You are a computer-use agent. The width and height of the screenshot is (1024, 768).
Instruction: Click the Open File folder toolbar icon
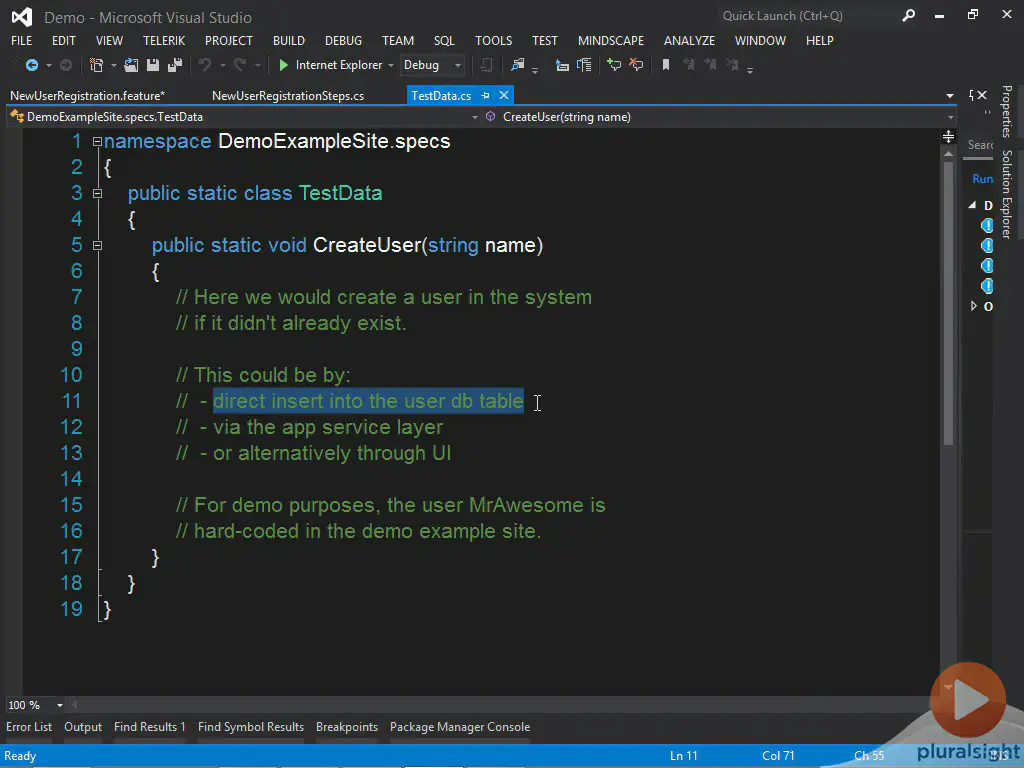click(132, 65)
